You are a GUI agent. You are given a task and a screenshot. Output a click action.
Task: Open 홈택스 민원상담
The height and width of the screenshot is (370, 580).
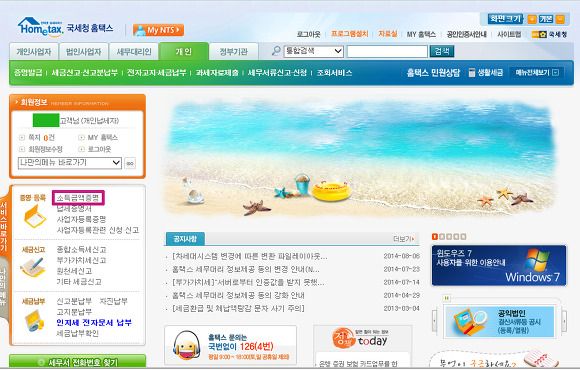433,73
